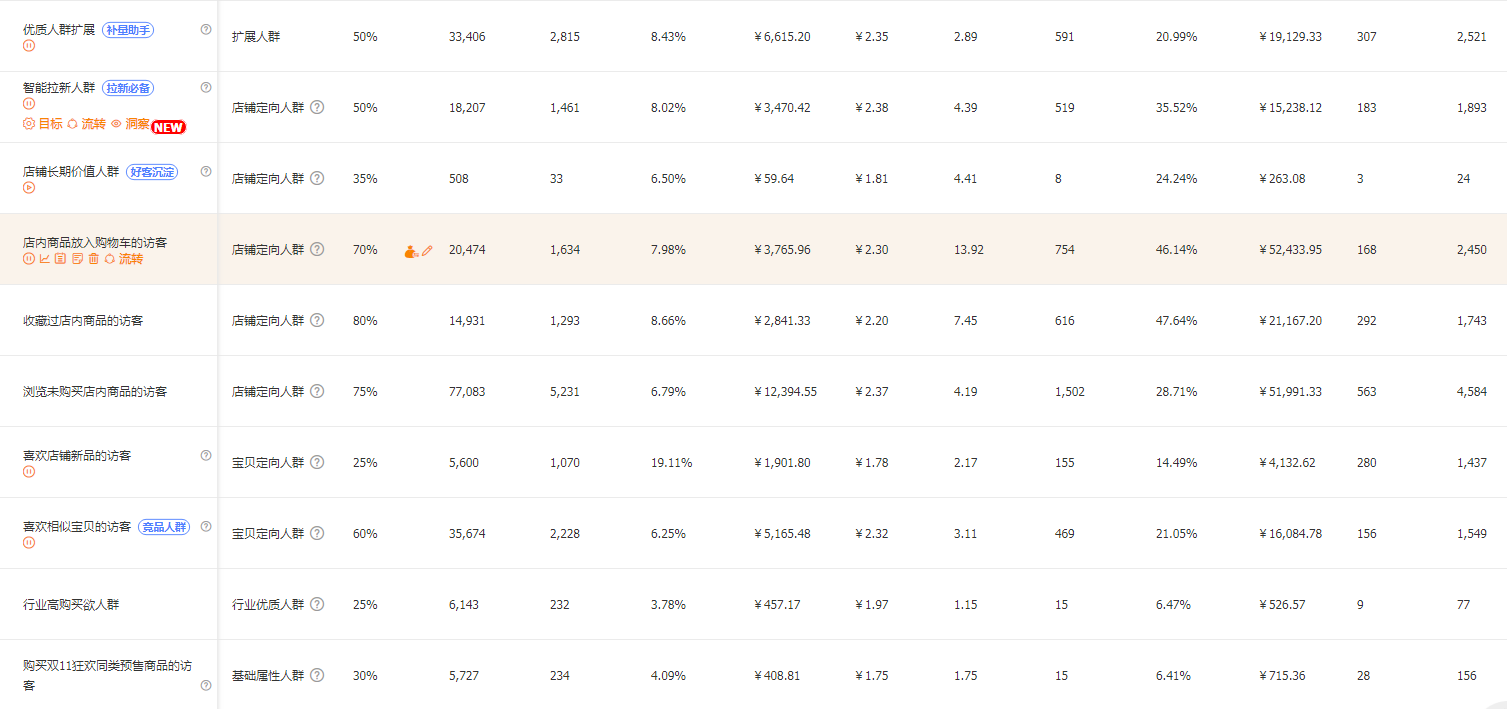Open trend chart icon for 店内商品放入购物车的访客

[x=45, y=259]
